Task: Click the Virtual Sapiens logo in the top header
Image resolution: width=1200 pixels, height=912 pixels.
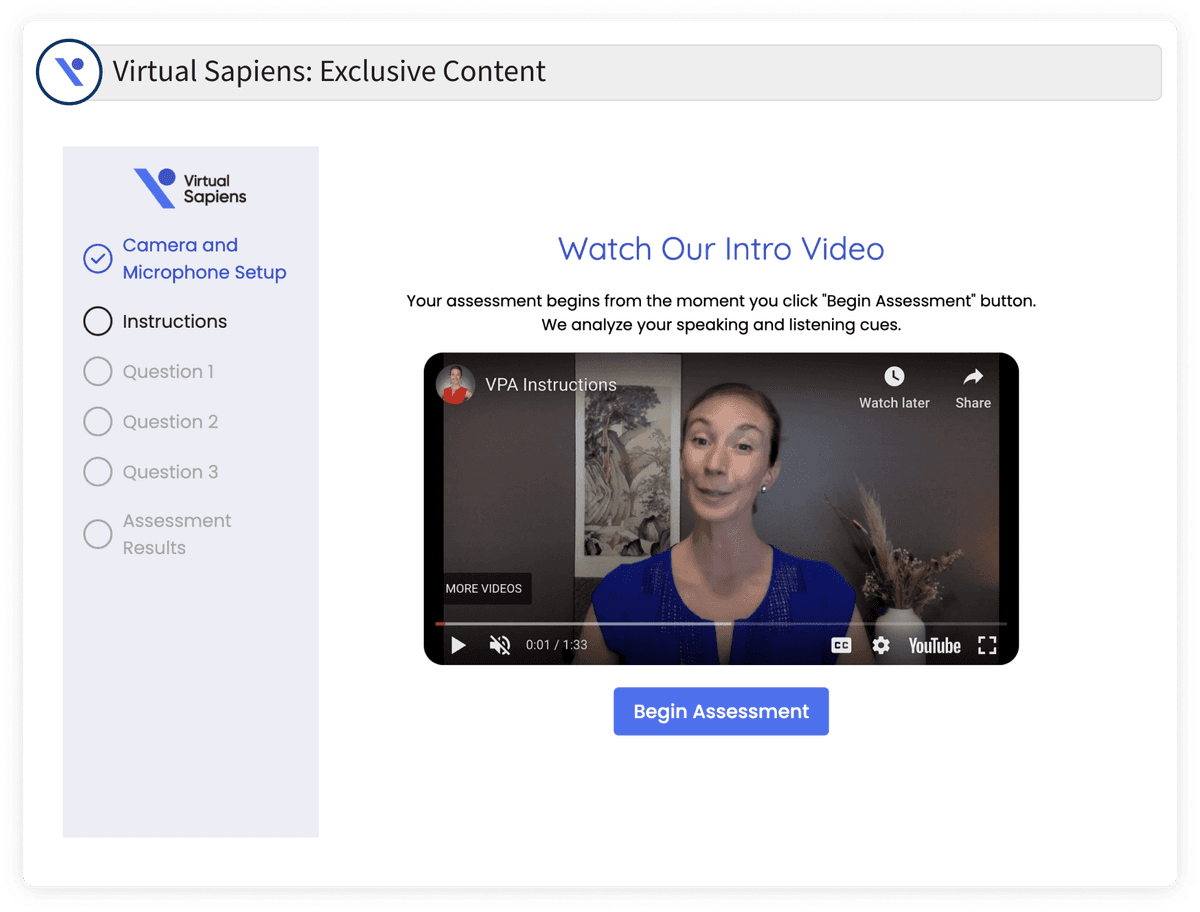Action: pos(68,71)
